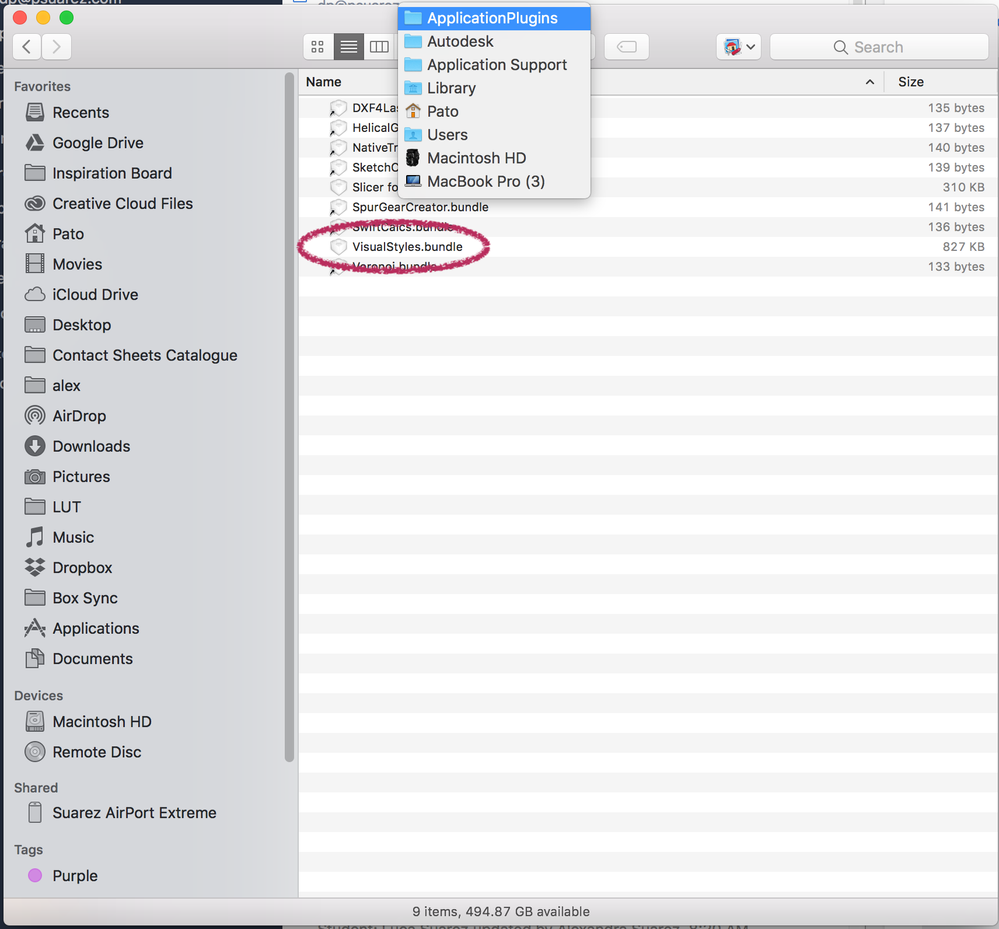Open iCloud Drive in the sidebar
The height and width of the screenshot is (929, 999).
tap(81, 294)
